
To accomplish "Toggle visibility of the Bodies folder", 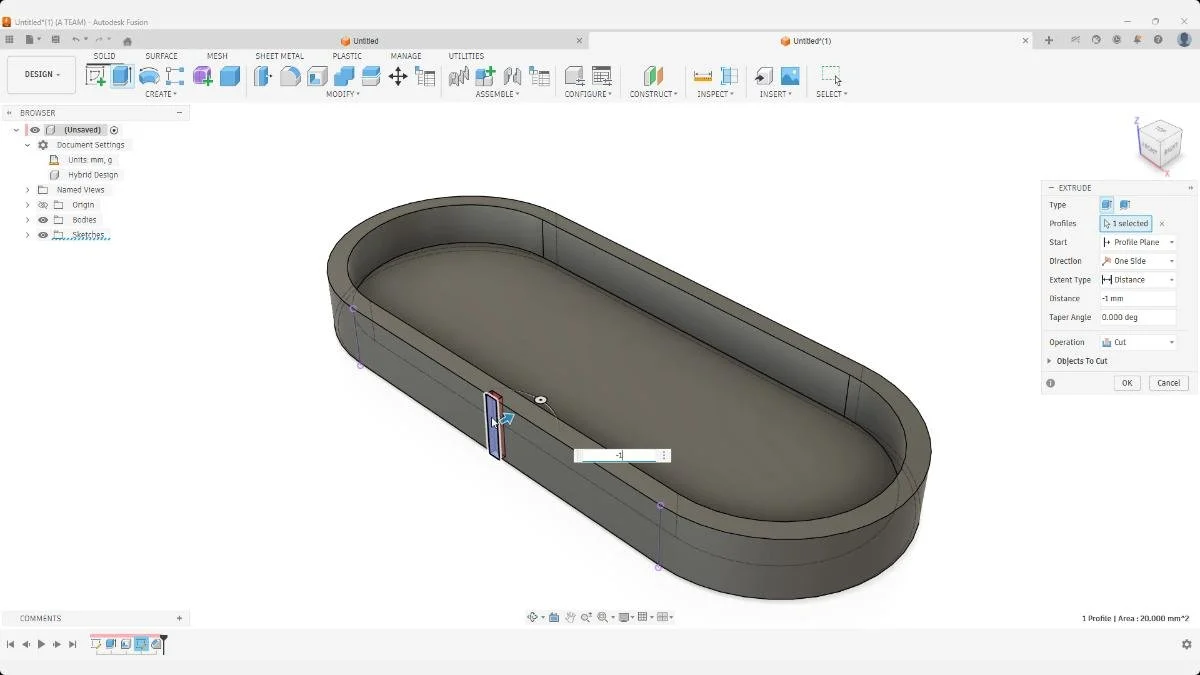I will click(42, 220).
